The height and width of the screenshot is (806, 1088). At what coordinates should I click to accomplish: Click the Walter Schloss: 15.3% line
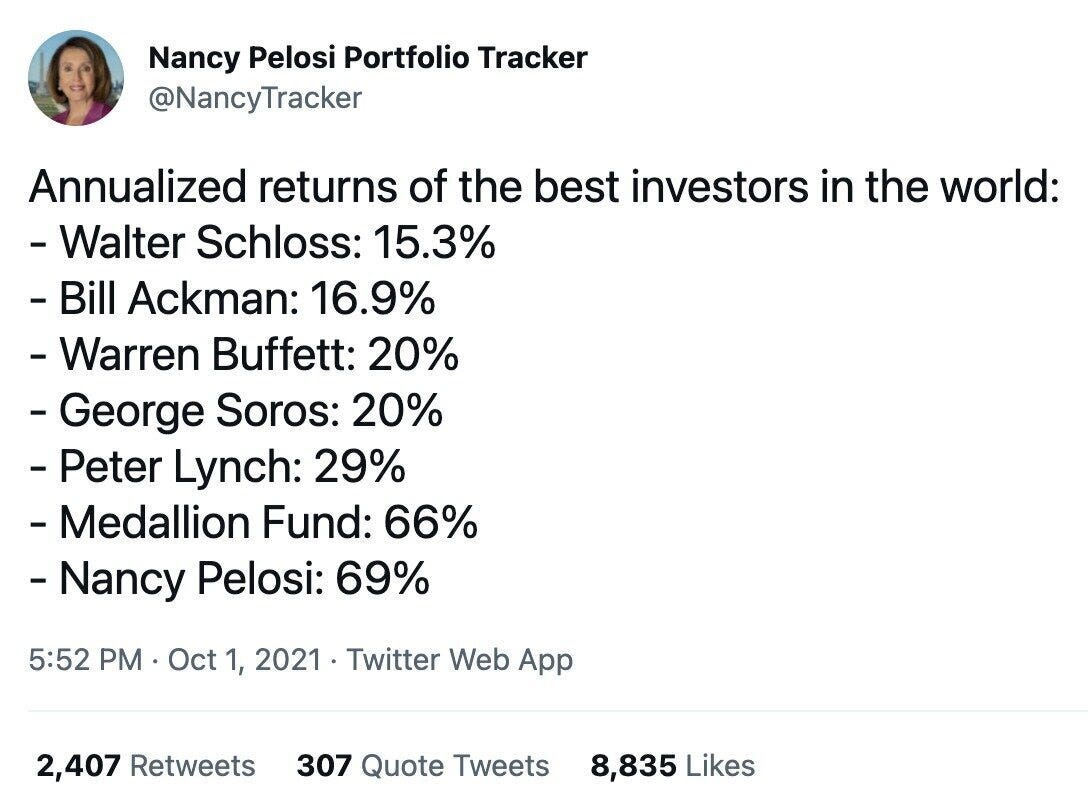tap(262, 243)
